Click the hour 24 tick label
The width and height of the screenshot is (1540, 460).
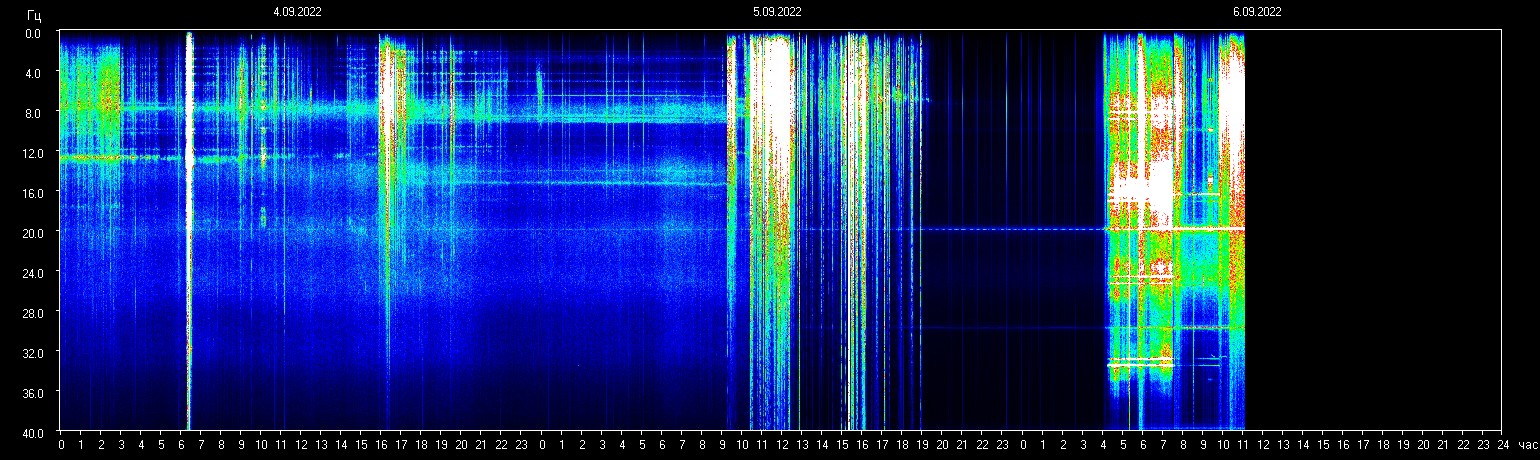tap(1503, 445)
